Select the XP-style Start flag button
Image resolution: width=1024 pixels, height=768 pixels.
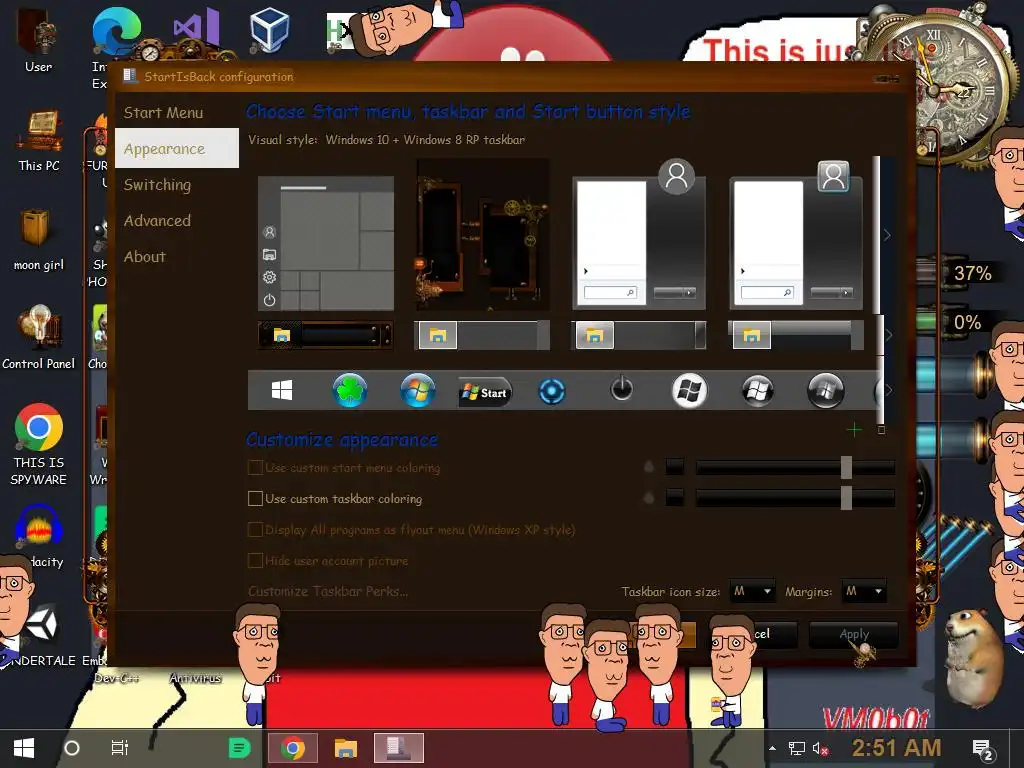485,392
